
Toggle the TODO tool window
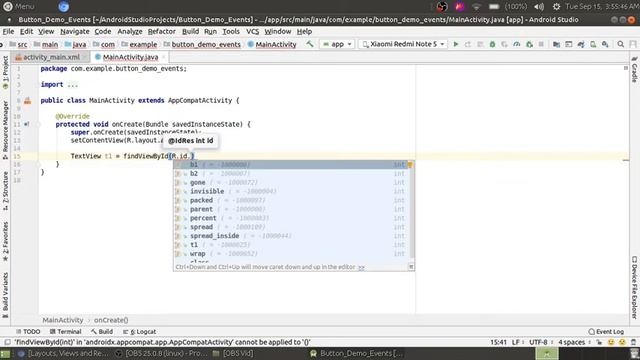(28, 331)
